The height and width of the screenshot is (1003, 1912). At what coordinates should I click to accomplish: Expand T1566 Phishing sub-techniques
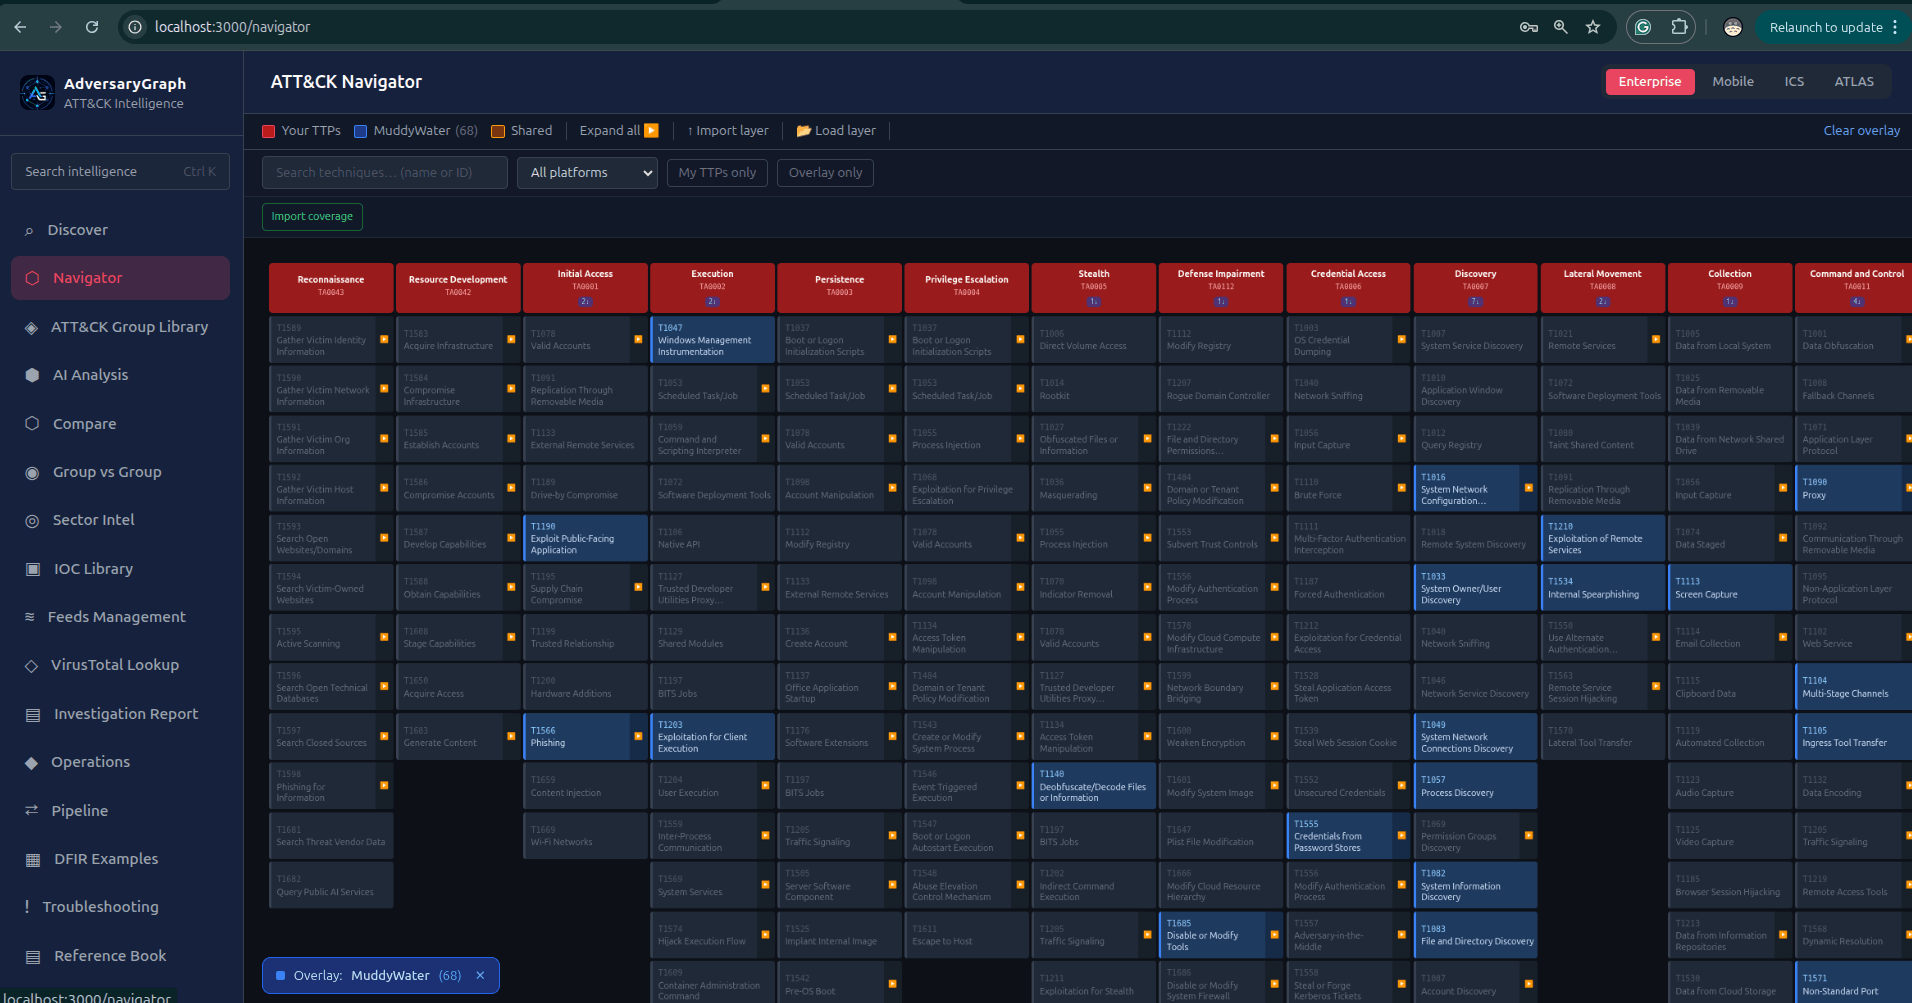click(x=638, y=737)
